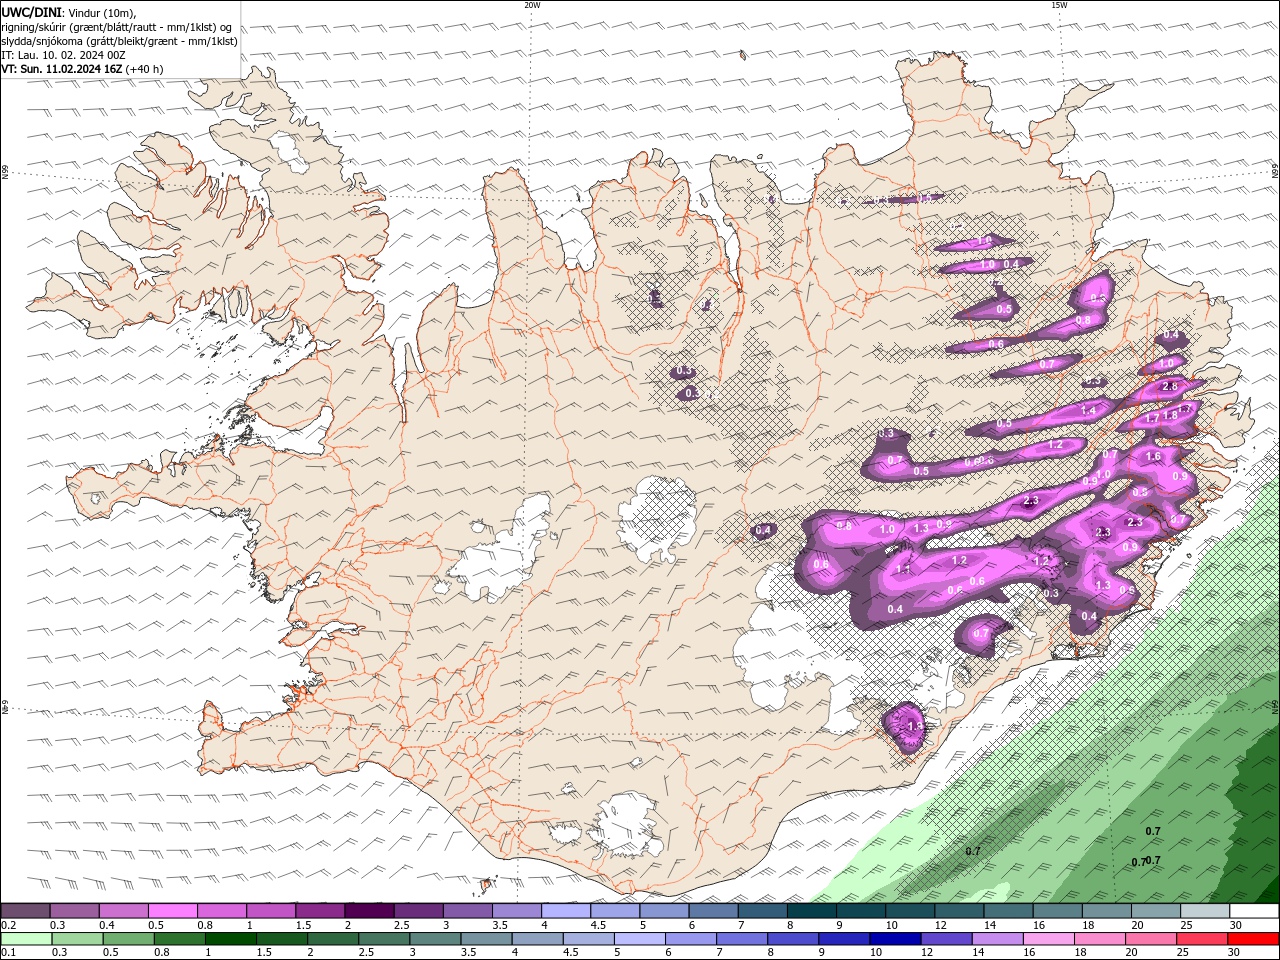Pick the dark purple top-row swatch labeled 2
The height and width of the screenshot is (960, 1280).
[x=369, y=911]
